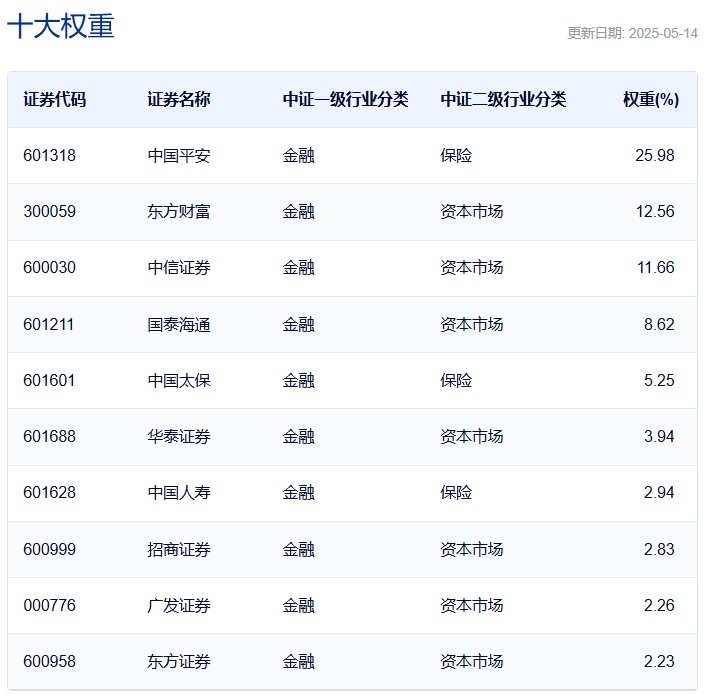
Task: Select stock code 601601
Action: (49, 381)
